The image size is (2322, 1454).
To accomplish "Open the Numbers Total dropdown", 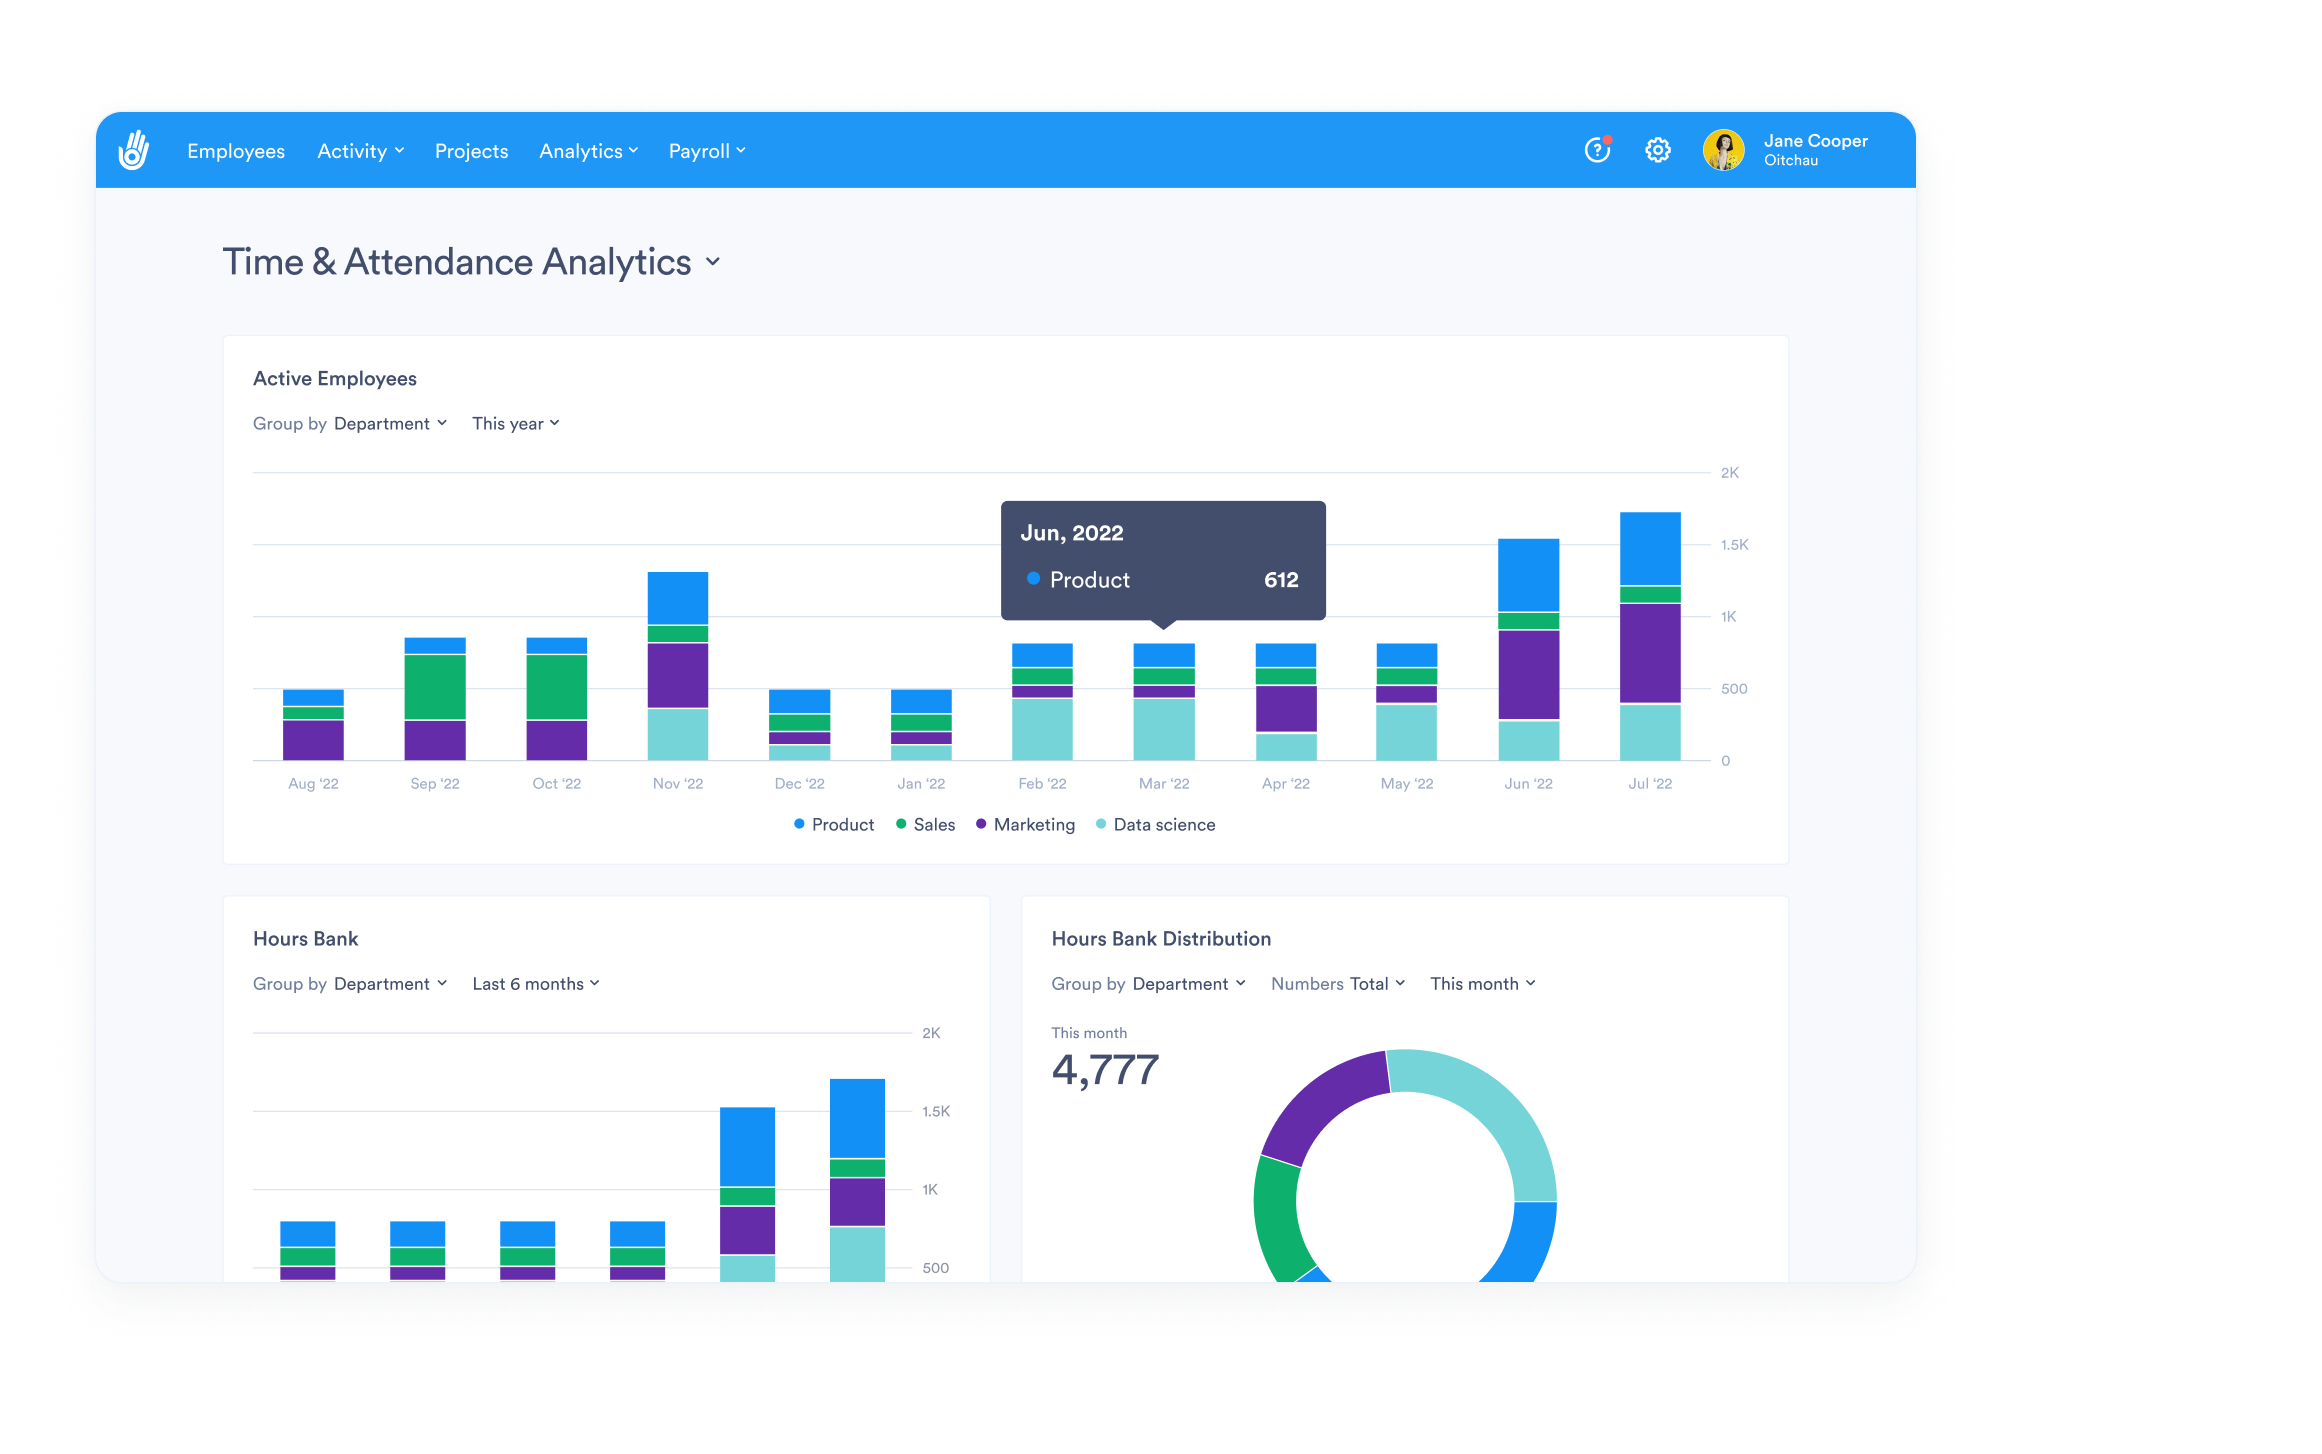I will tap(1337, 983).
